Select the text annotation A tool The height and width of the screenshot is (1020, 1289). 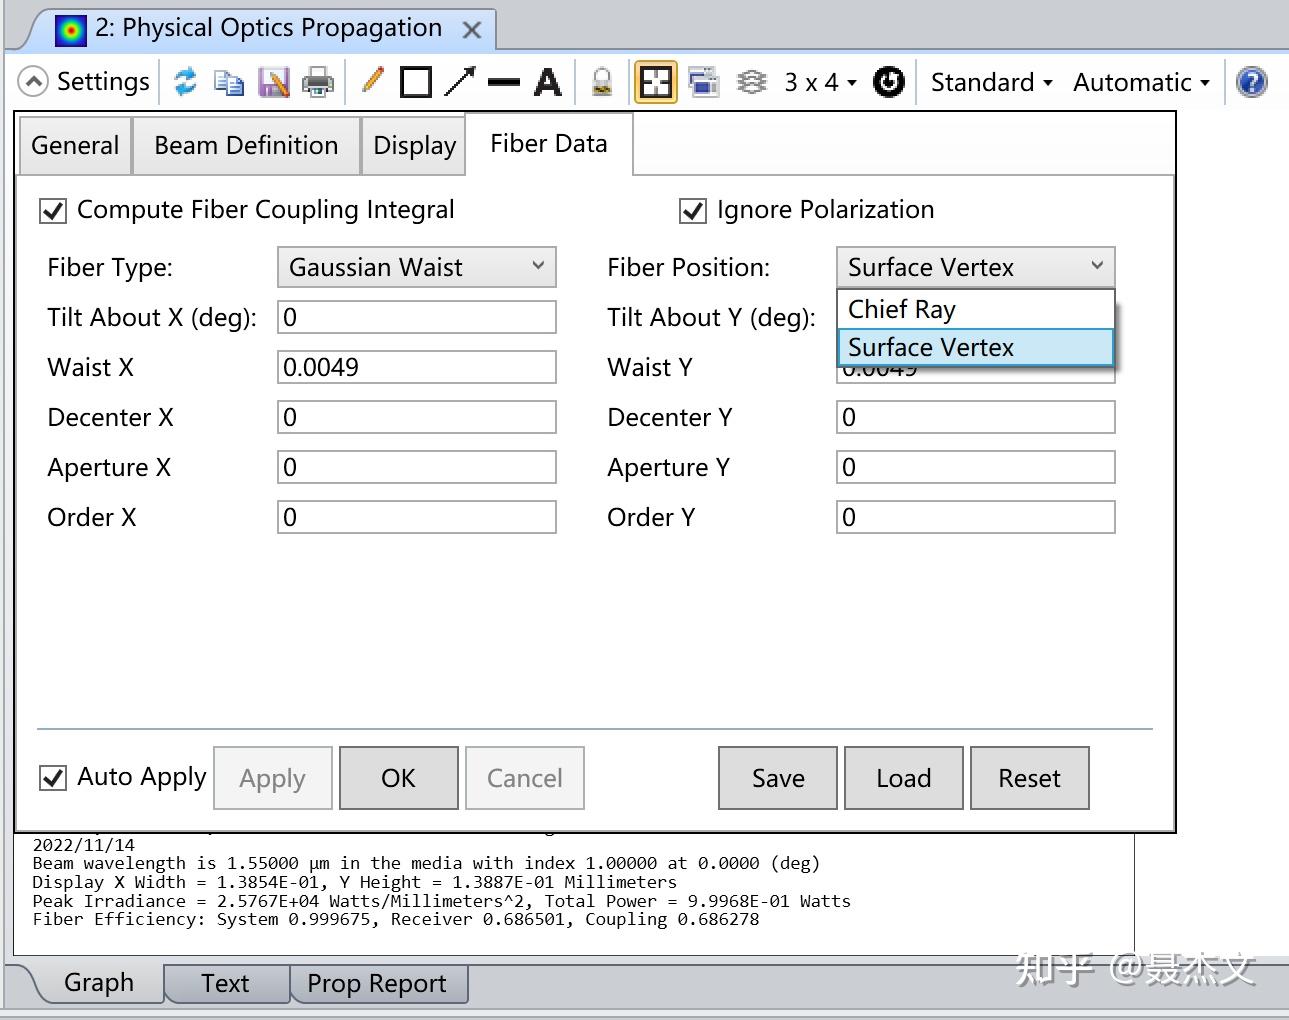tap(547, 82)
